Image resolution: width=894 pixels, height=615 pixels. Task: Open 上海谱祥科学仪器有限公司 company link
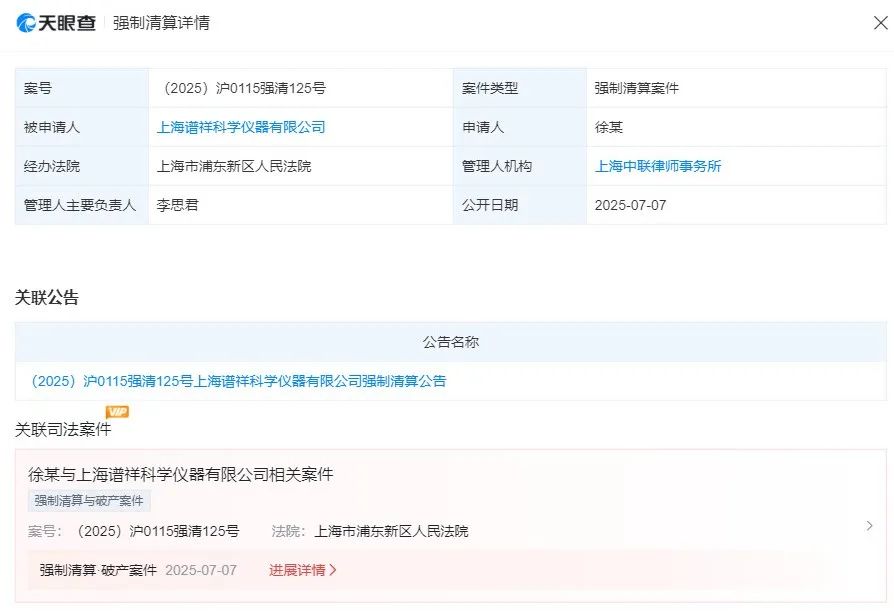click(241, 127)
